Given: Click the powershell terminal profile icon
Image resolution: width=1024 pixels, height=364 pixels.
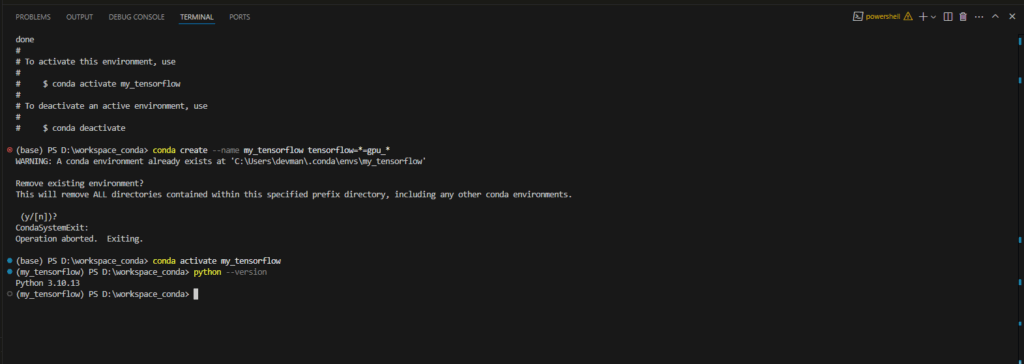Looking at the screenshot, I should pyautogui.click(x=857, y=17).
